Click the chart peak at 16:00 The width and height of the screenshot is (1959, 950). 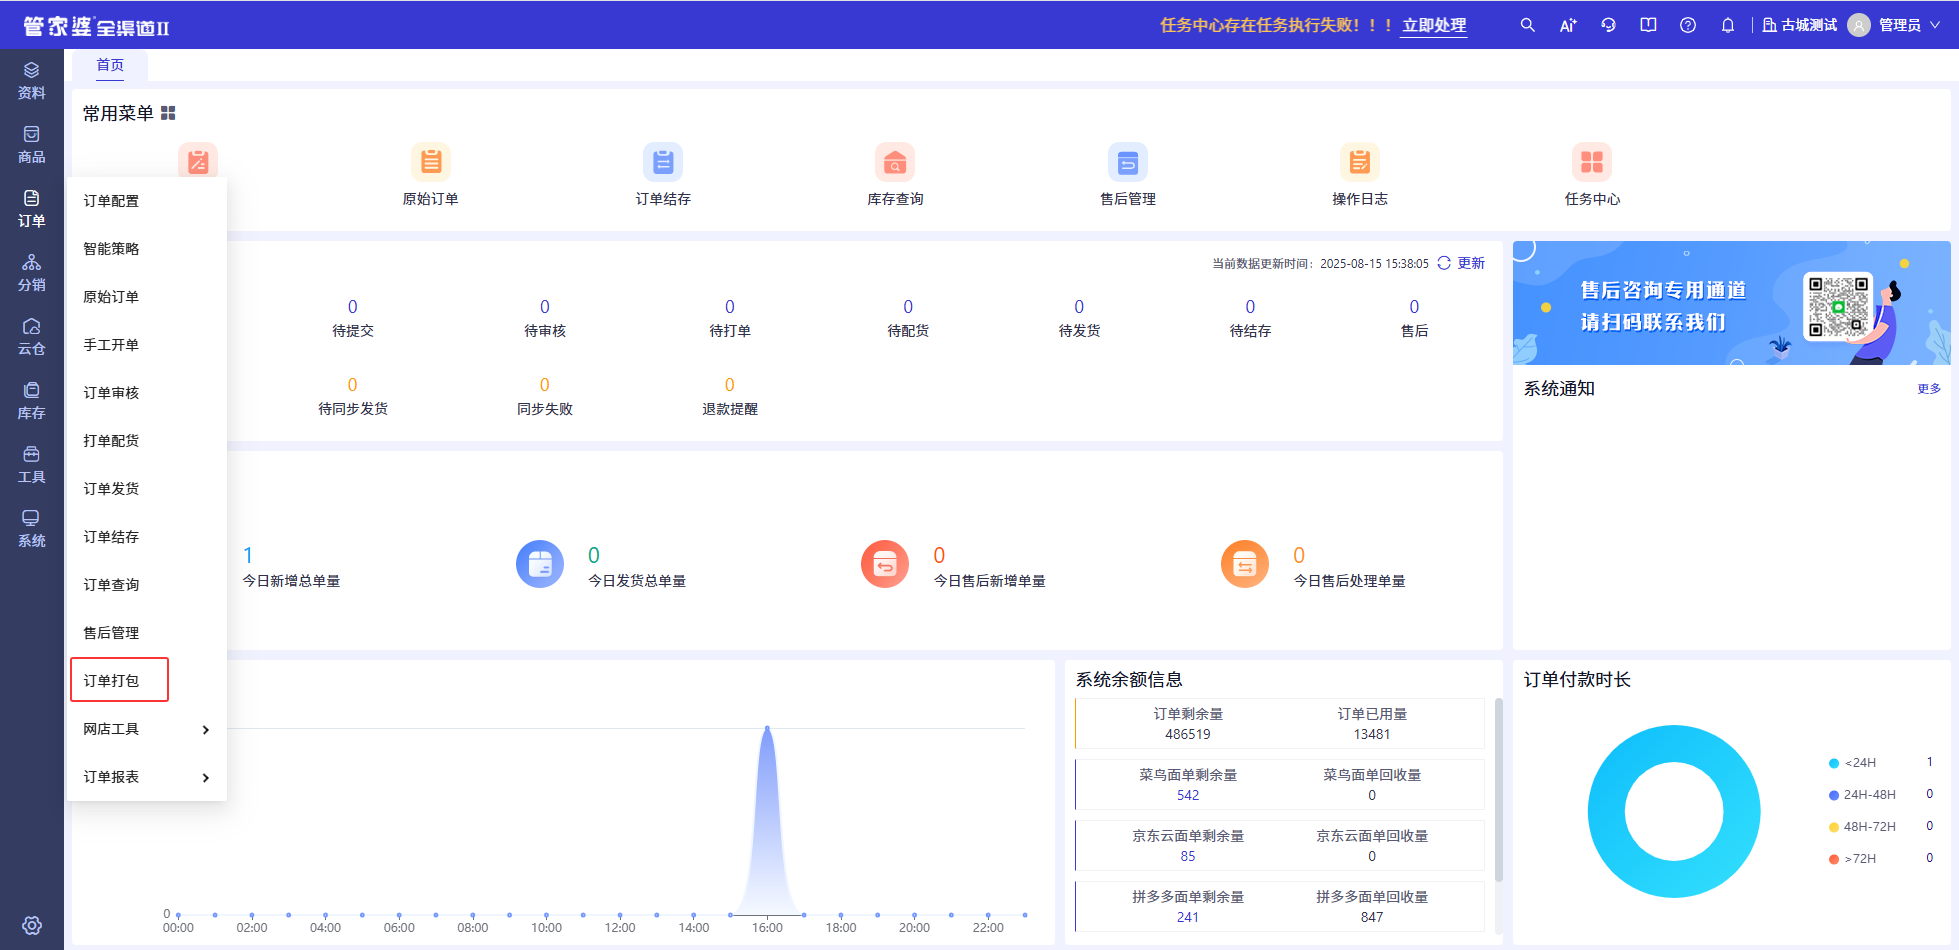[767, 728]
